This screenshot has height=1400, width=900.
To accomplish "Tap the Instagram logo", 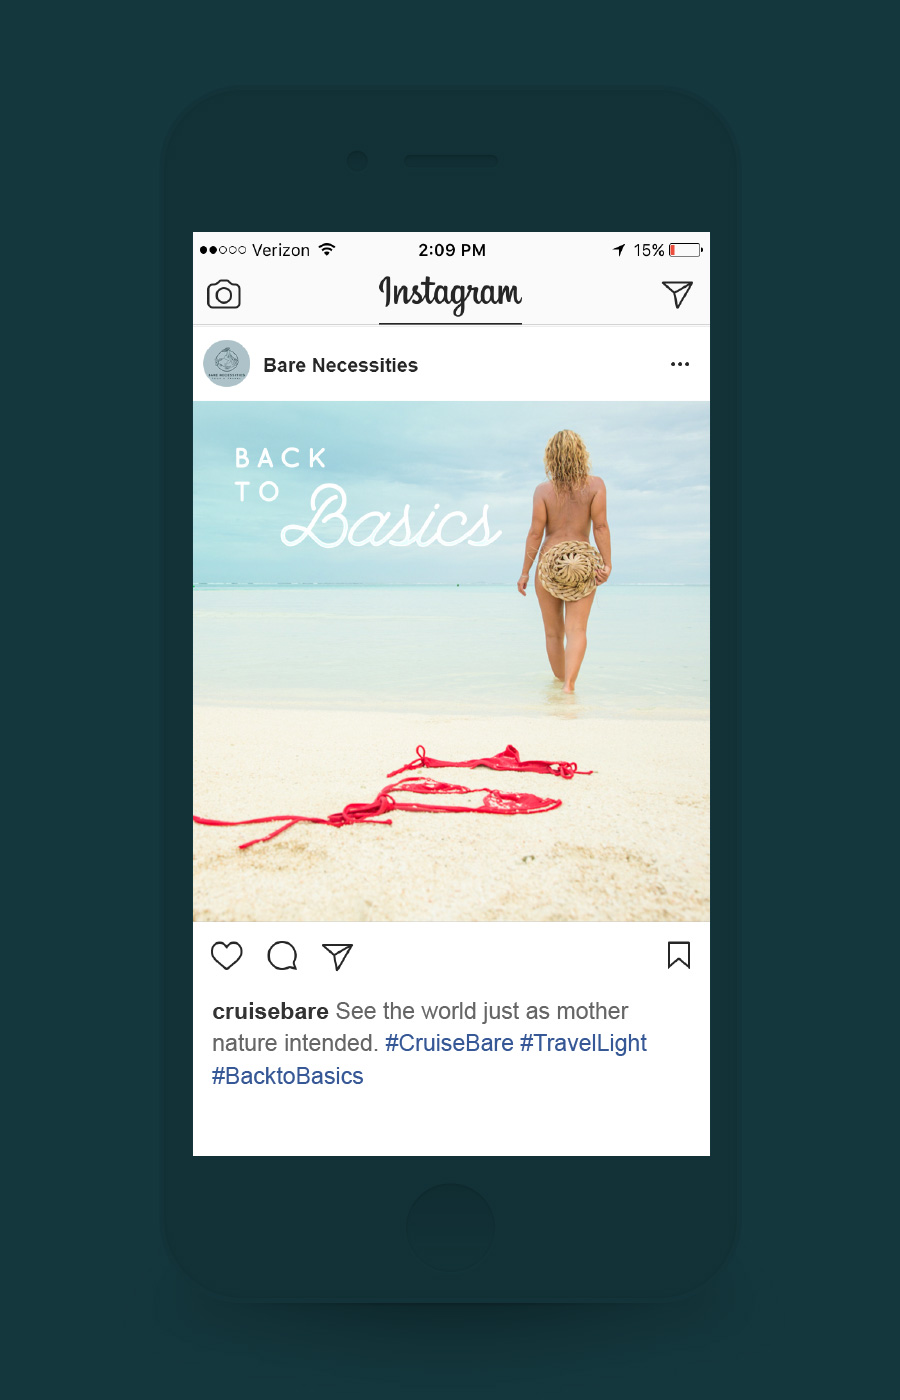I will click(450, 294).
